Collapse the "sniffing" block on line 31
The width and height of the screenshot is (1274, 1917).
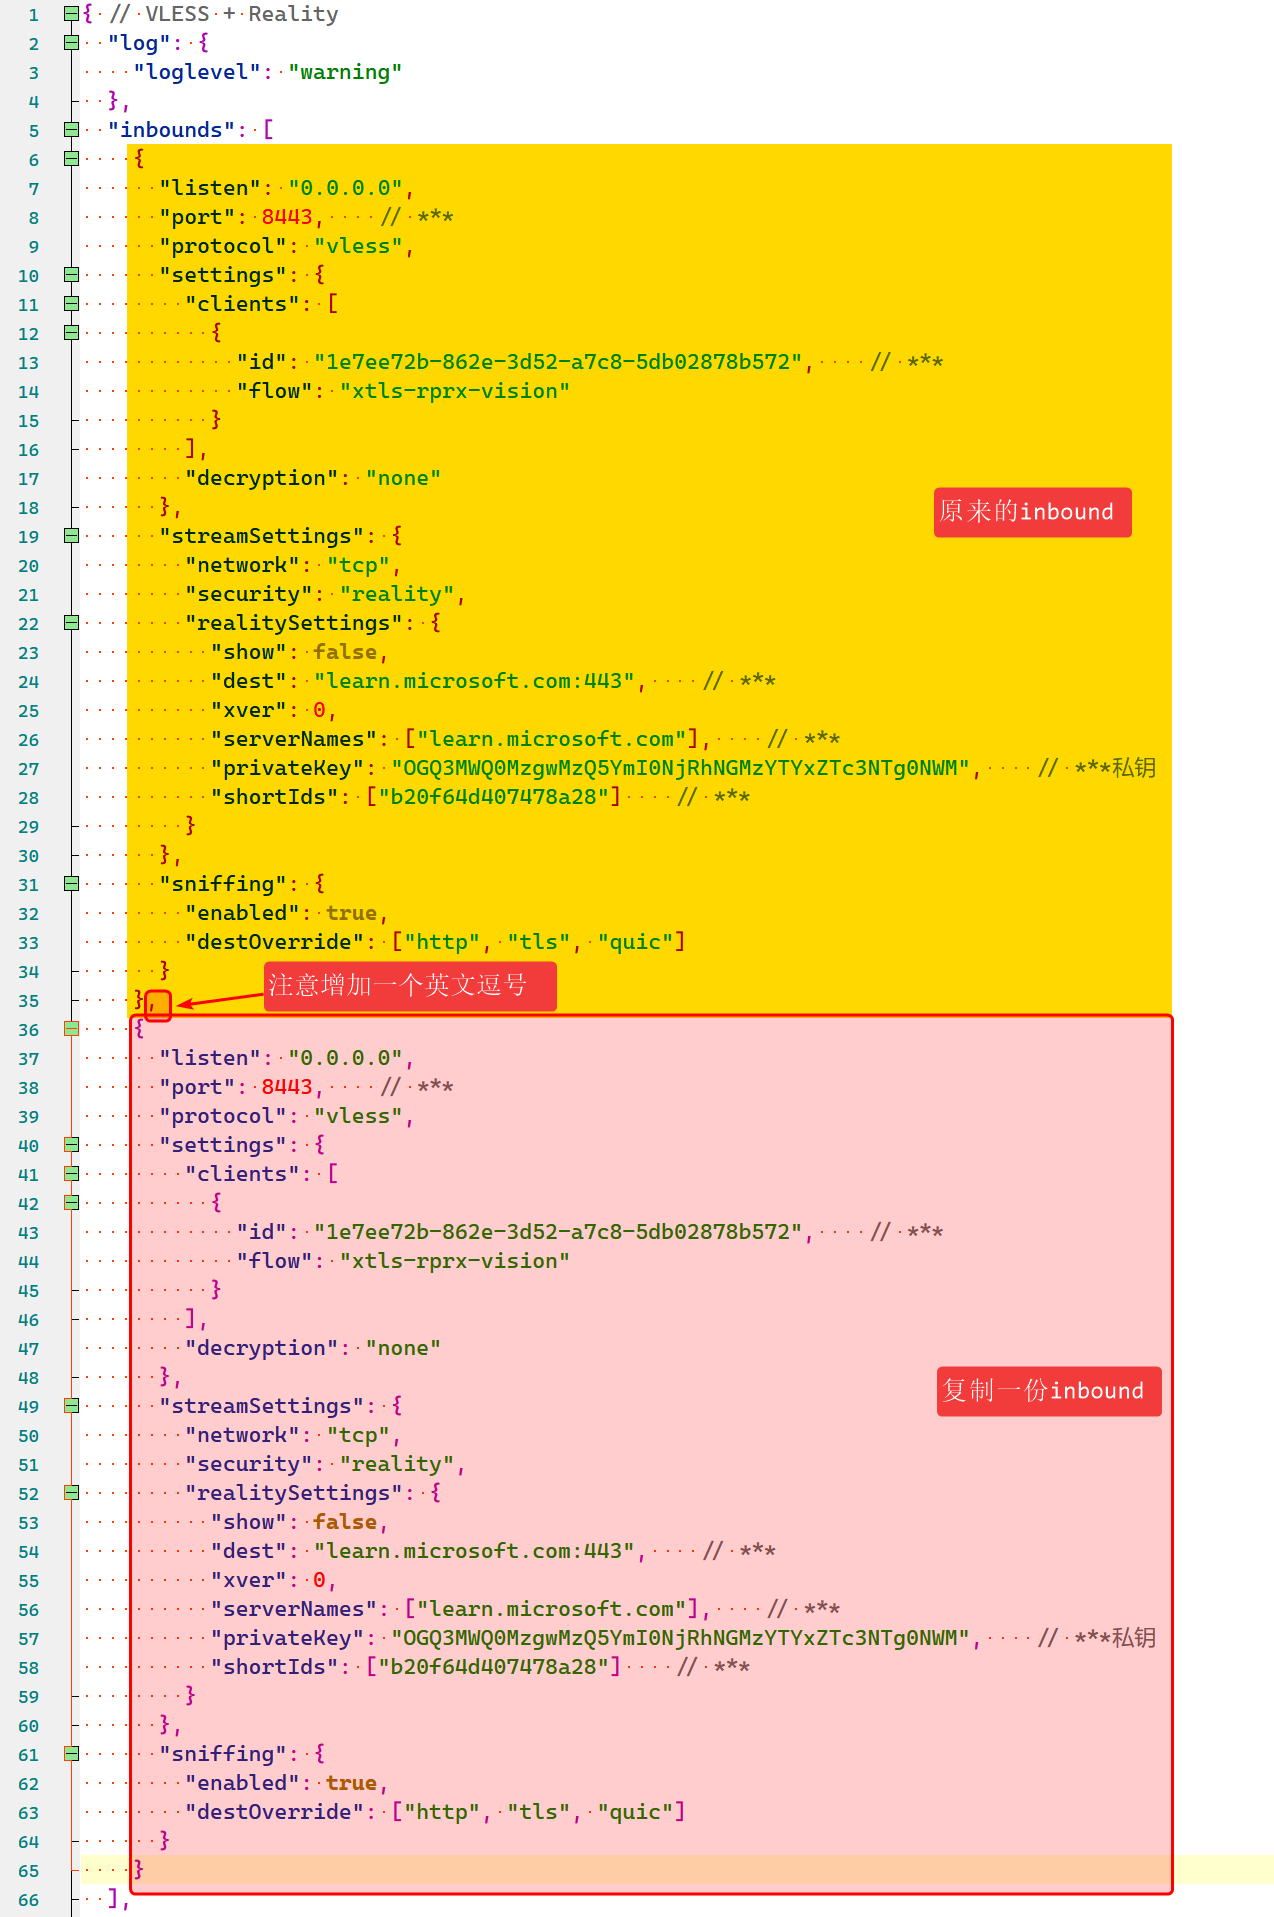pyautogui.click(x=71, y=884)
